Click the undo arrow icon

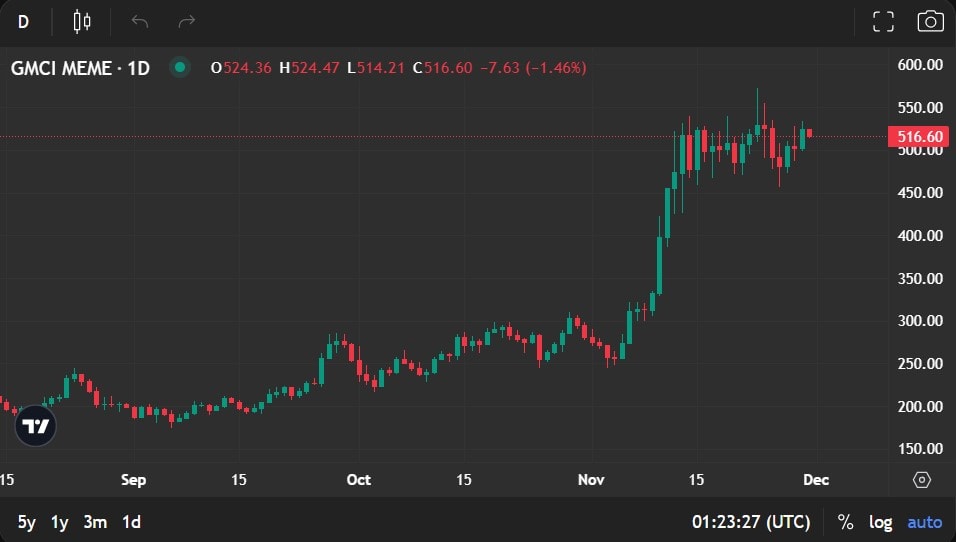140,21
